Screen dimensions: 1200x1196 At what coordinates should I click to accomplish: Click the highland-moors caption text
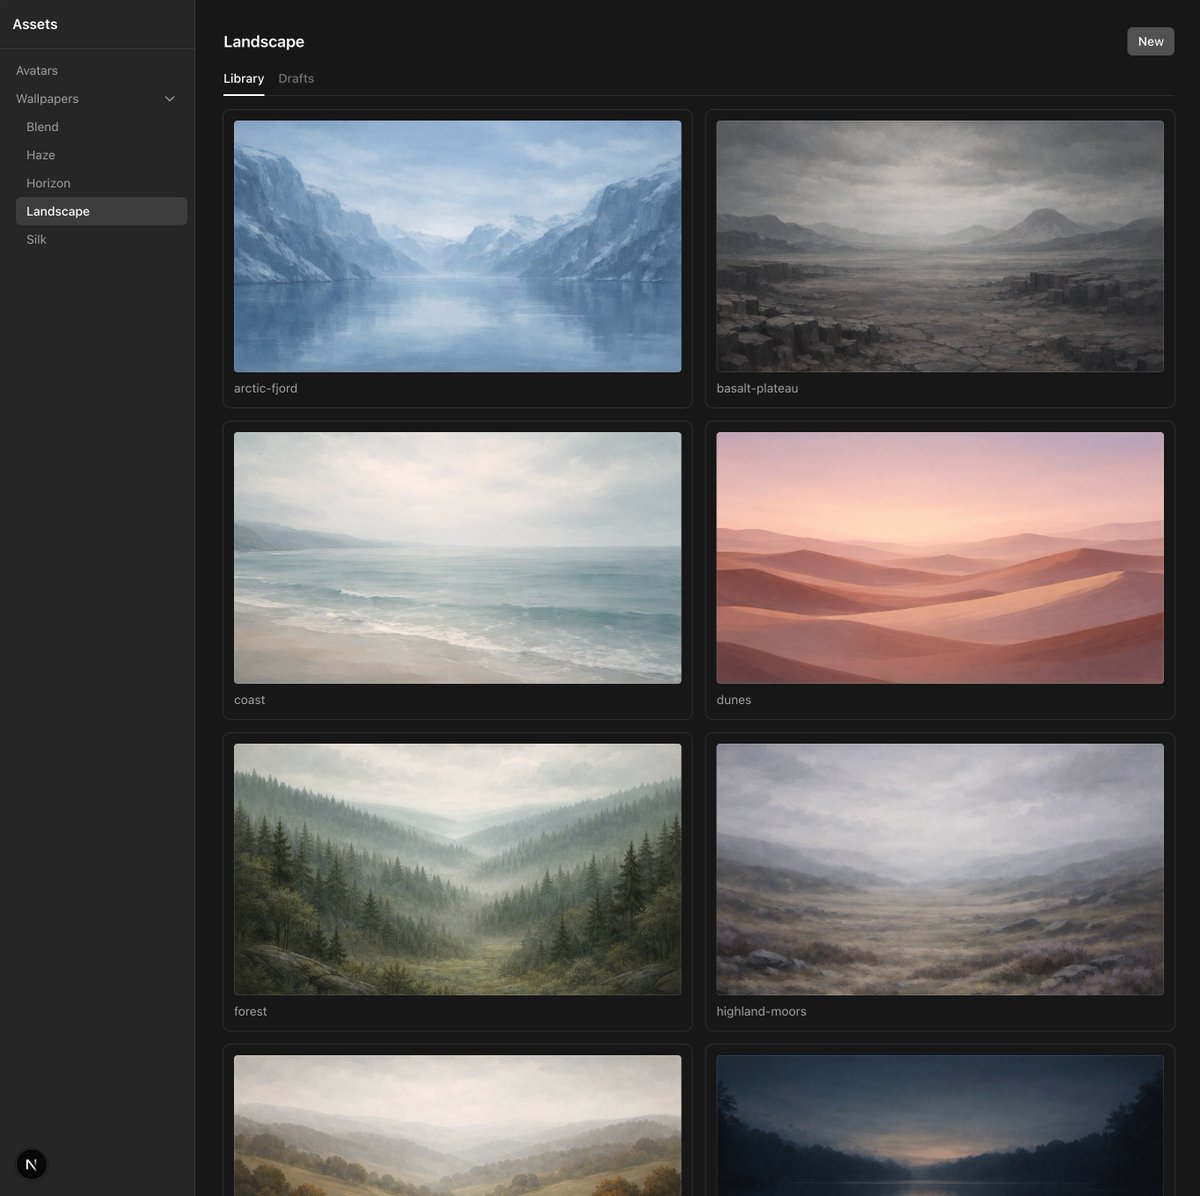pos(761,1011)
